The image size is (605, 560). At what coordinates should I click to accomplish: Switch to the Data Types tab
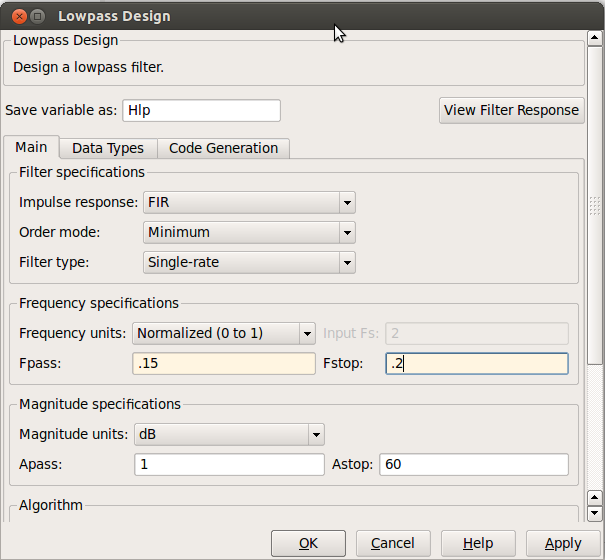[x=108, y=148]
